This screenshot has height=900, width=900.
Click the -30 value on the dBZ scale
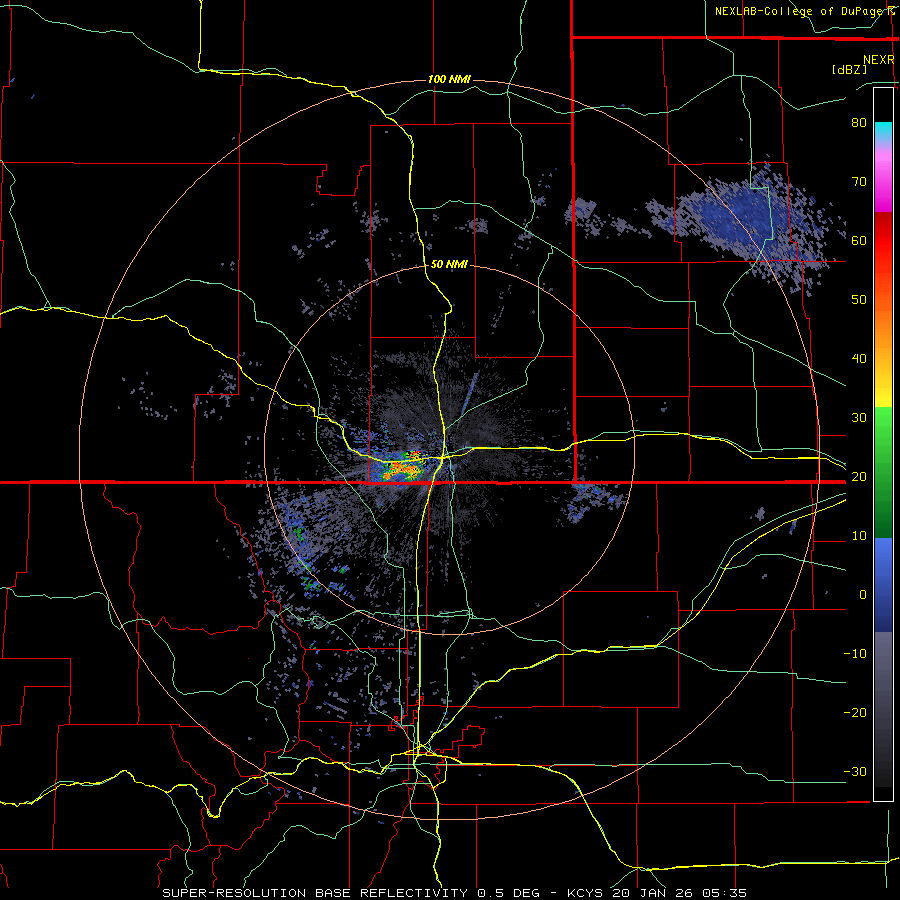click(x=855, y=772)
